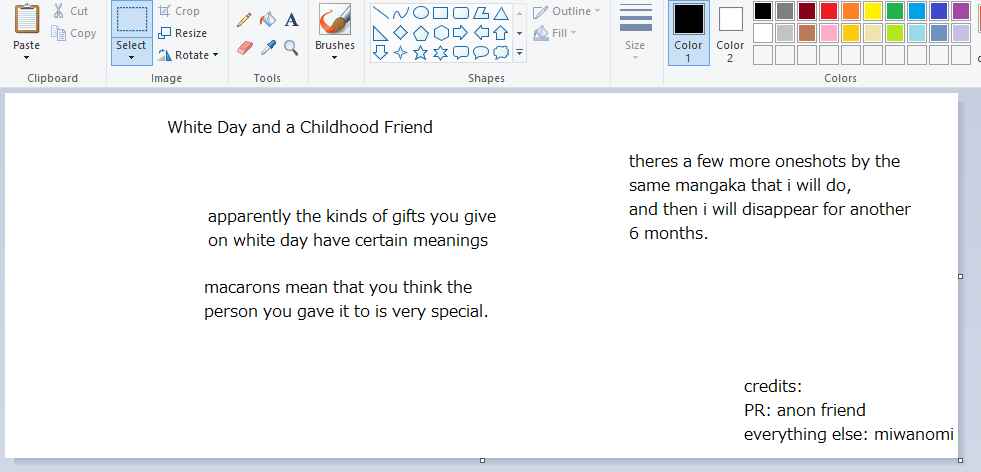This screenshot has height=472, width=981.
Task: Select the Eraser tool
Action: (x=244, y=48)
